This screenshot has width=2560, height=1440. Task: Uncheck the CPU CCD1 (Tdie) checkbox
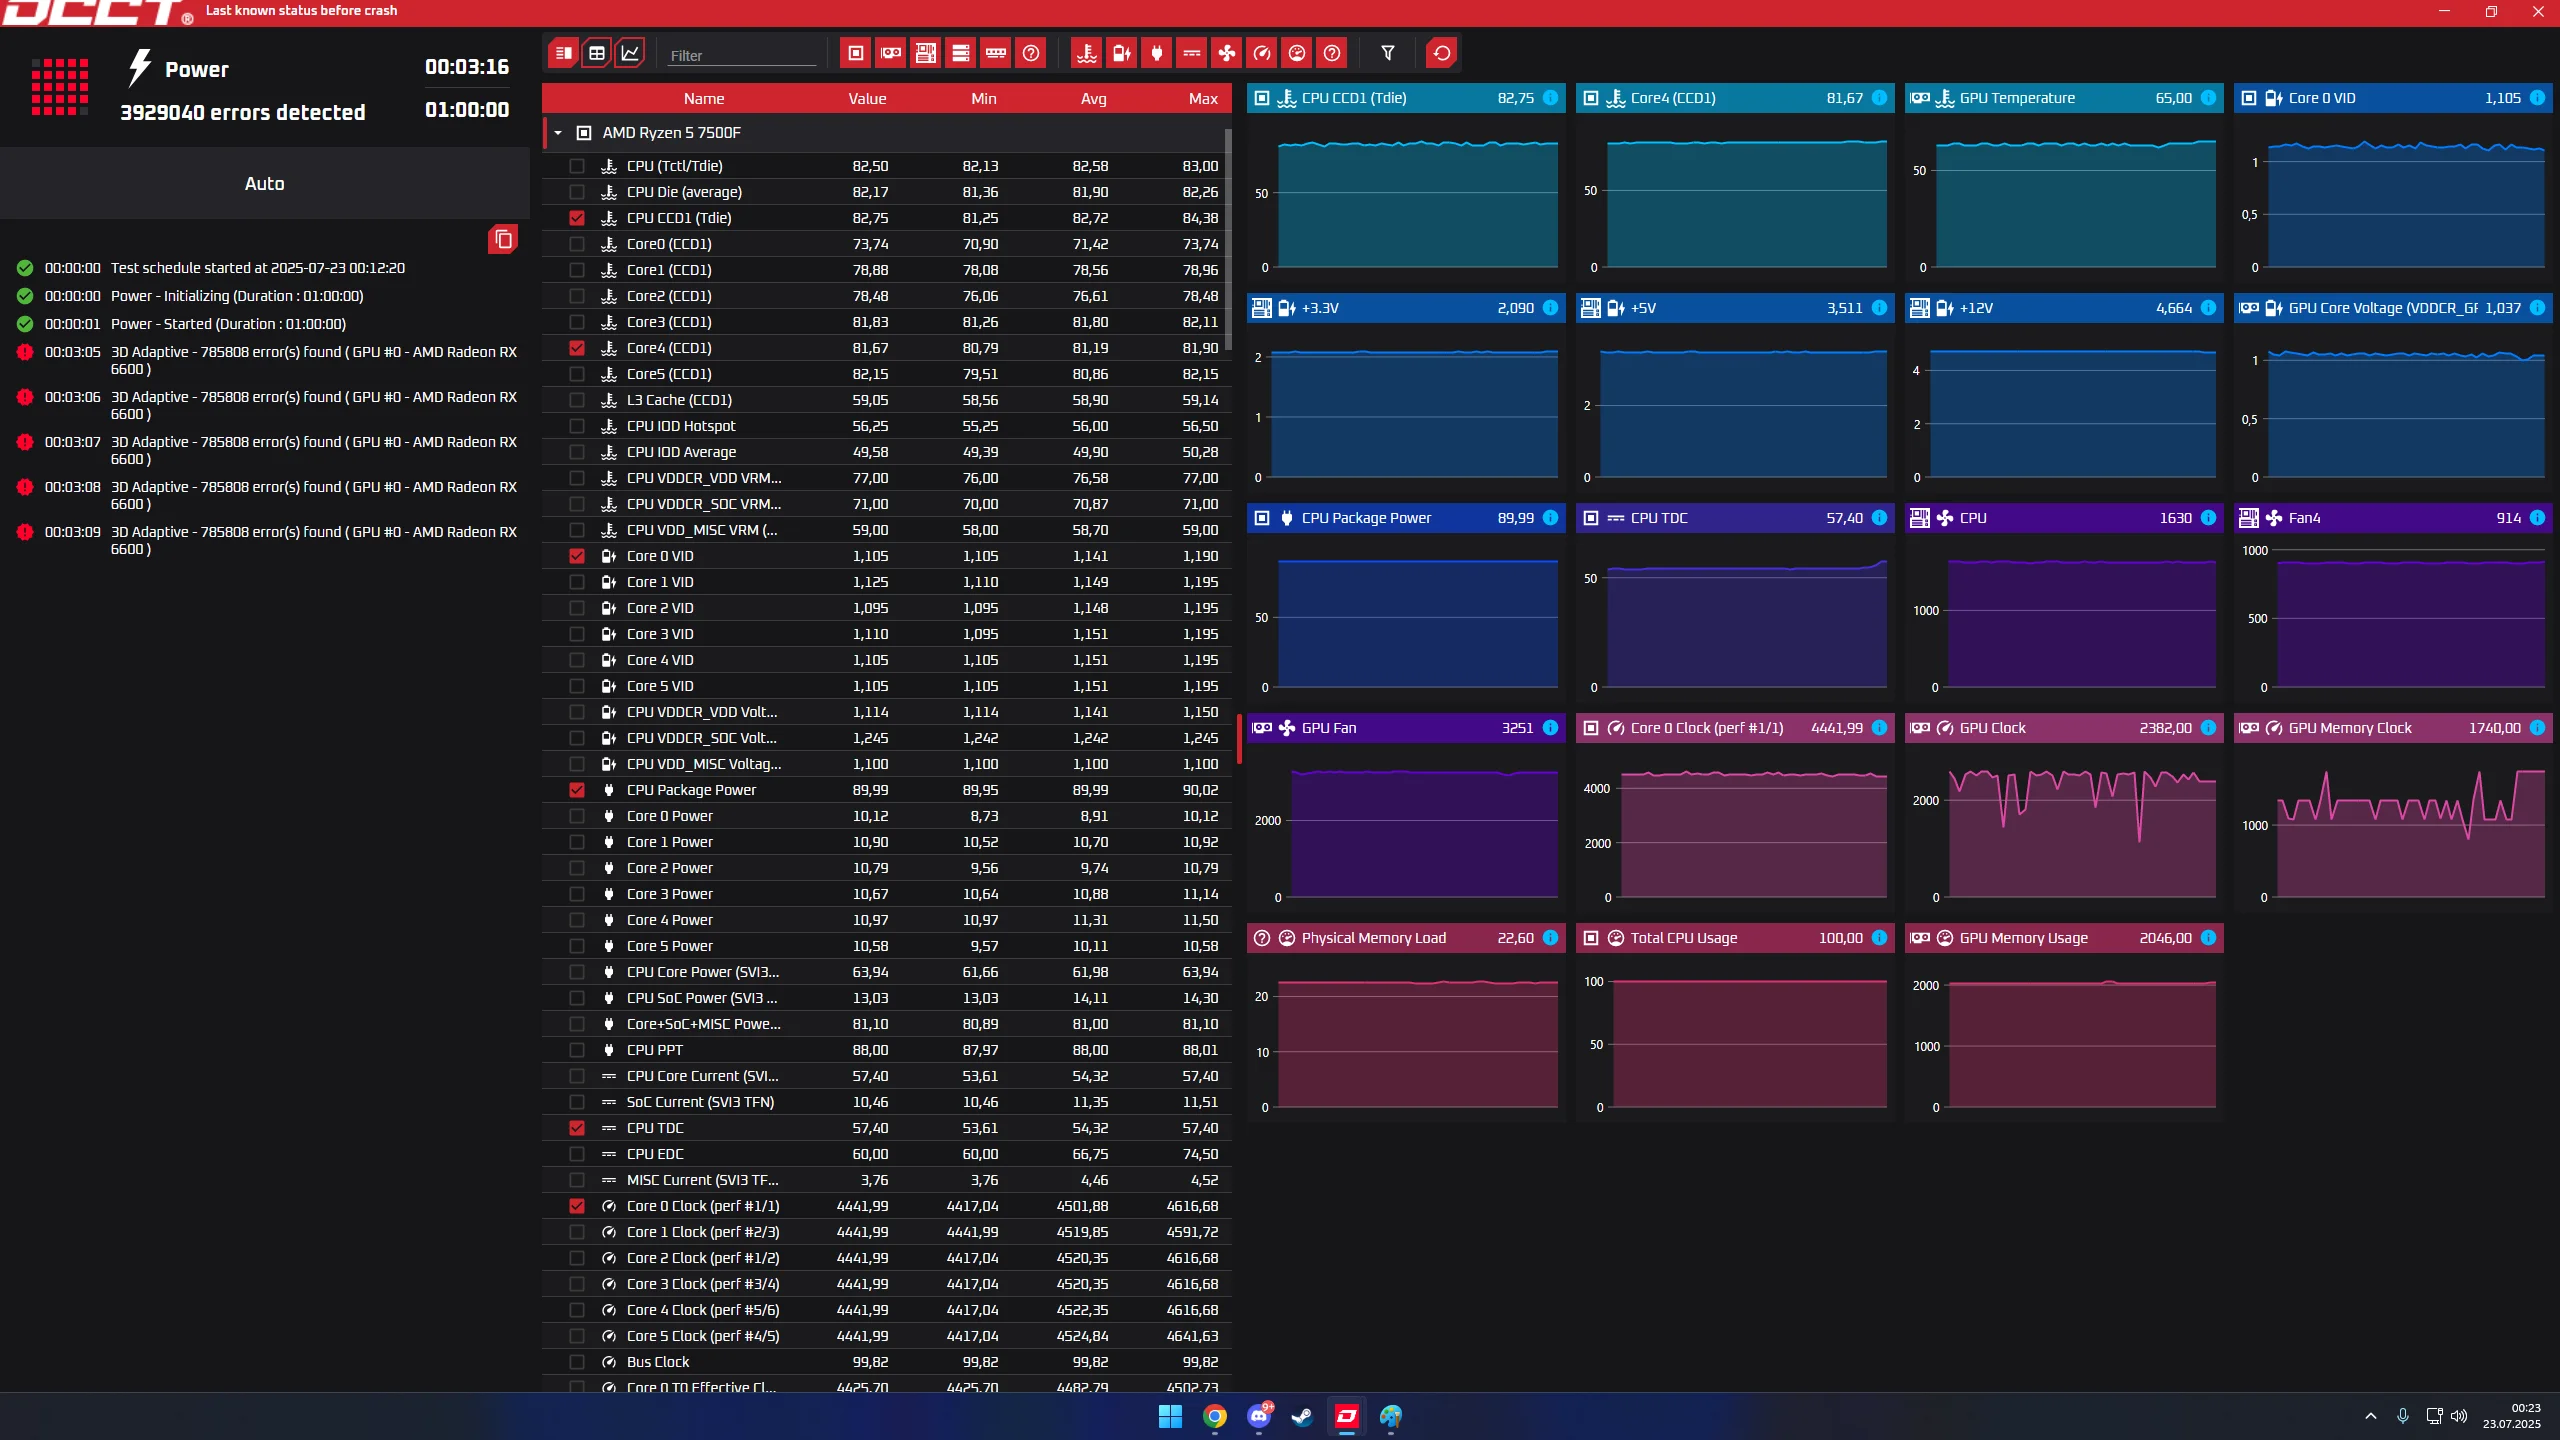click(577, 218)
